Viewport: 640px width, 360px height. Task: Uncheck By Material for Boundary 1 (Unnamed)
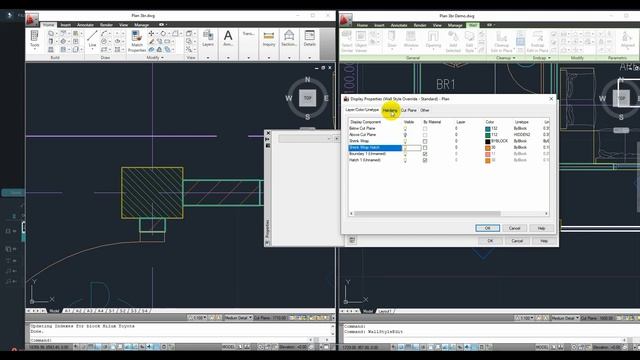click(425, 154)
